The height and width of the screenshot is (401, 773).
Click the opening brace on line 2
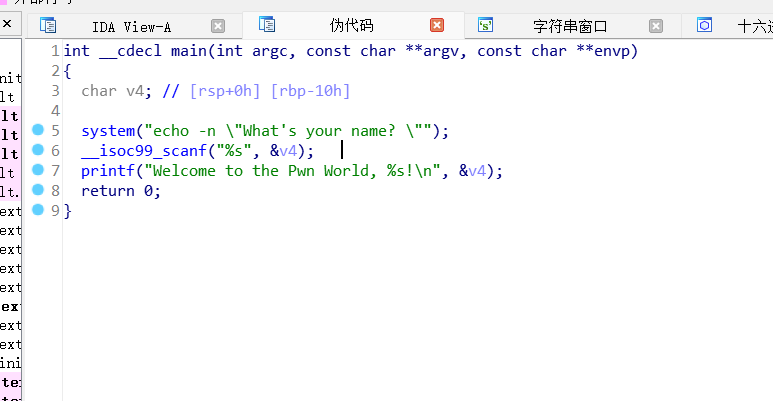click(x=68, y=71)
